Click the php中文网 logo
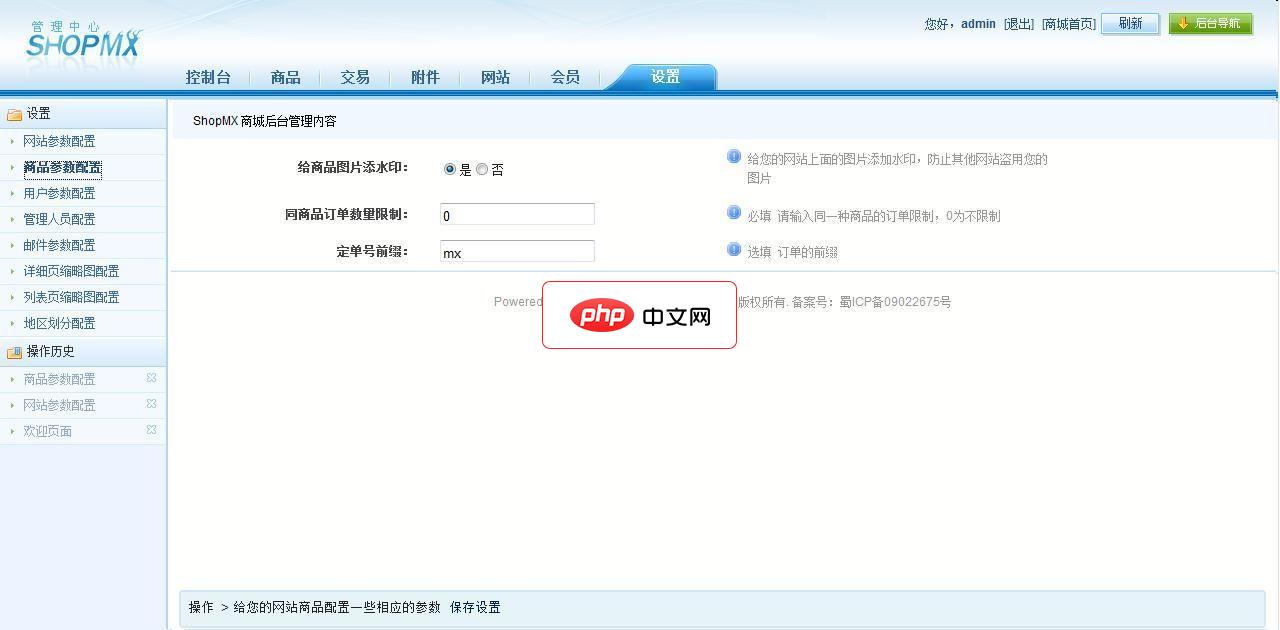 pyautogui.click(x=639, y=315)
